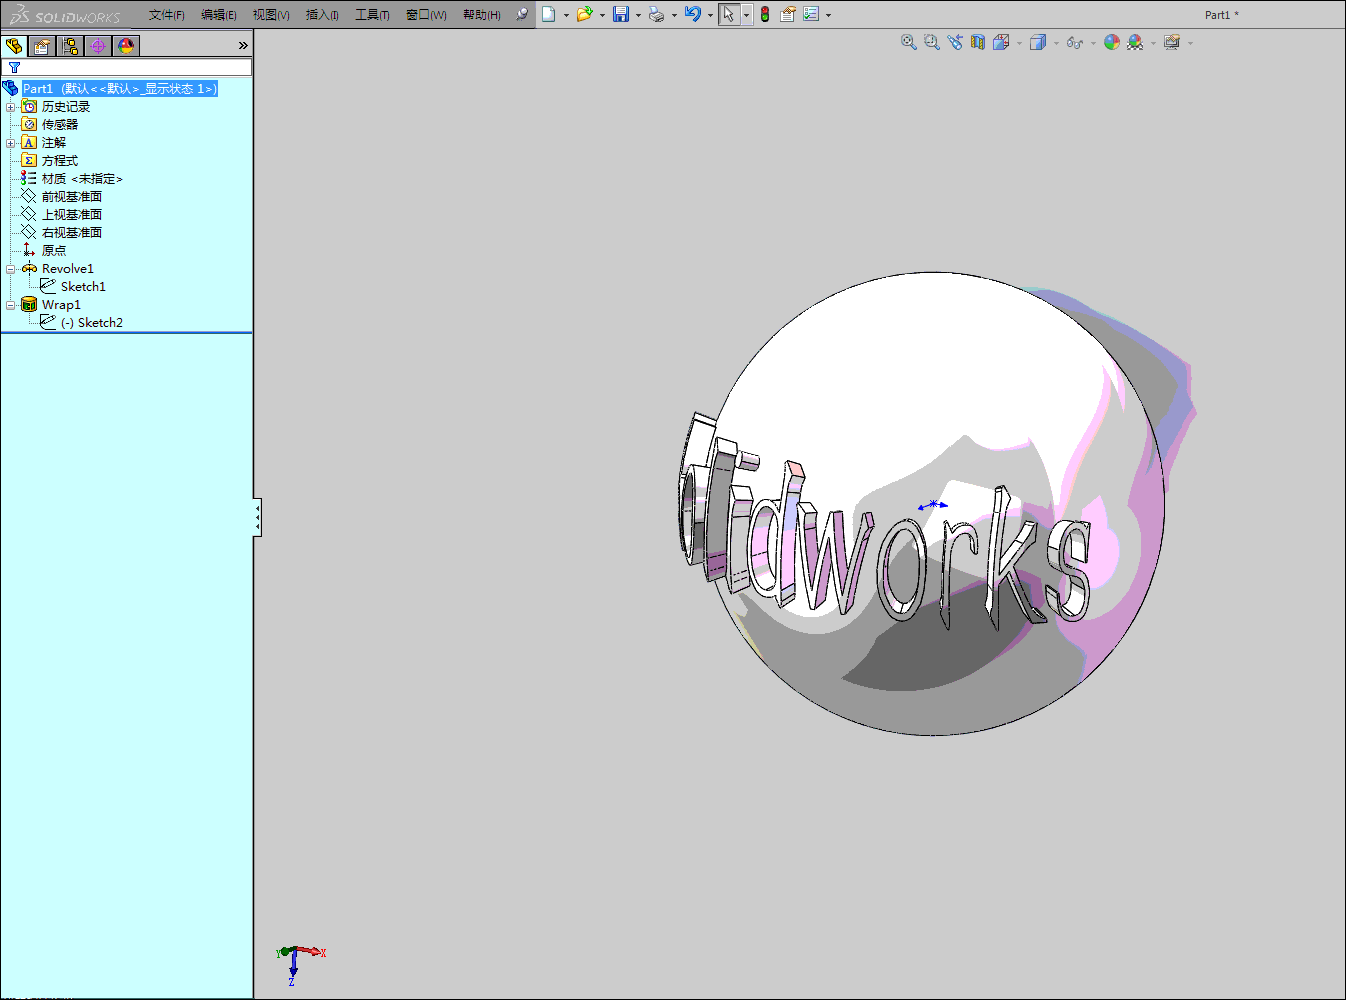Open an existing file

coord(584,15)
